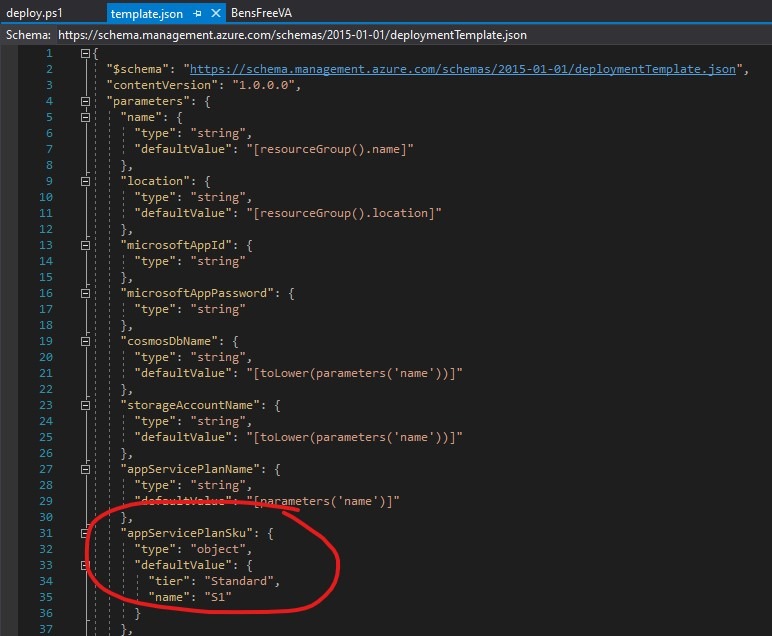Screen dimensions: 772x636
Task: Fold the "microsoftAppId" block
Action: [x=85, y=245]
